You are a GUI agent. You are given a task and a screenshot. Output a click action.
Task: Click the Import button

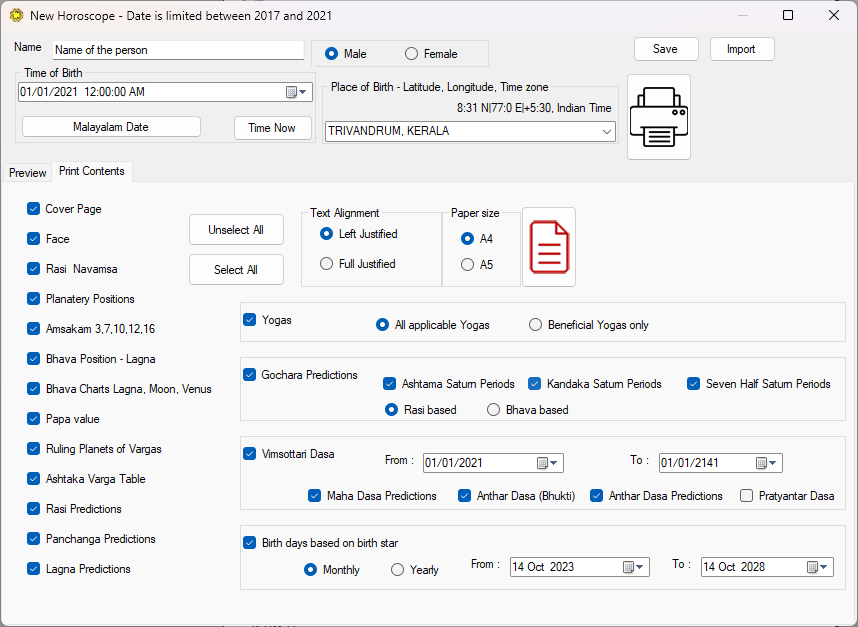tap(741, 49)
